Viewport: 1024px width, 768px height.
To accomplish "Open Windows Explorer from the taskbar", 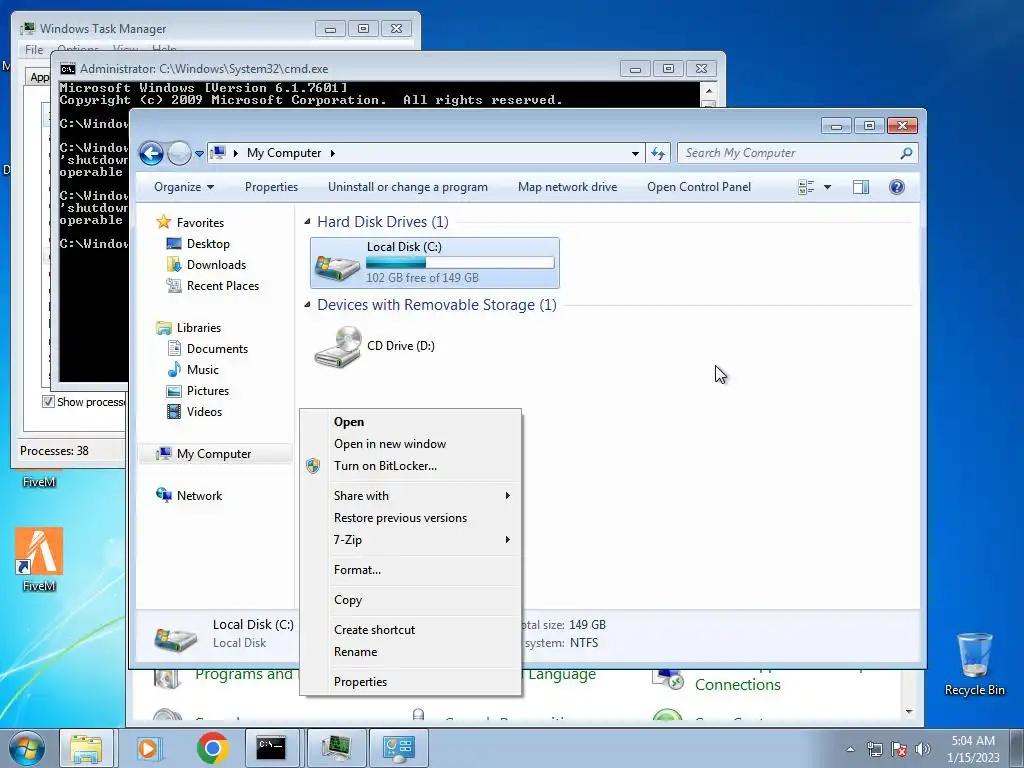I will point(86,748).
